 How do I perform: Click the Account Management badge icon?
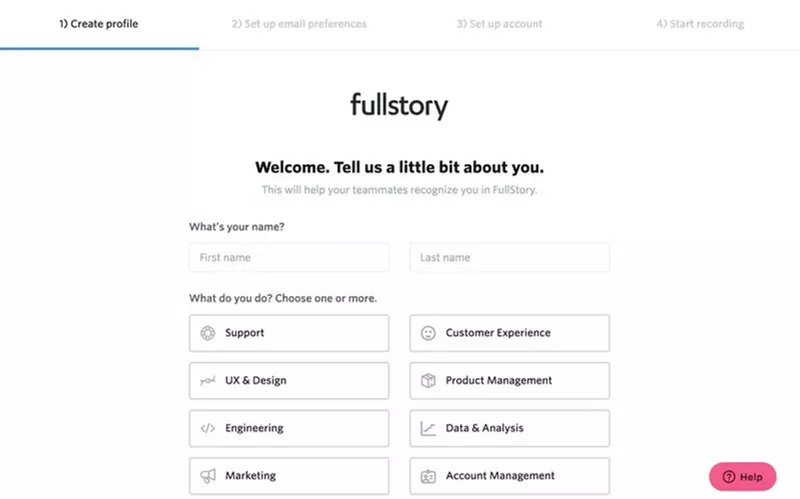coord(428,476)
